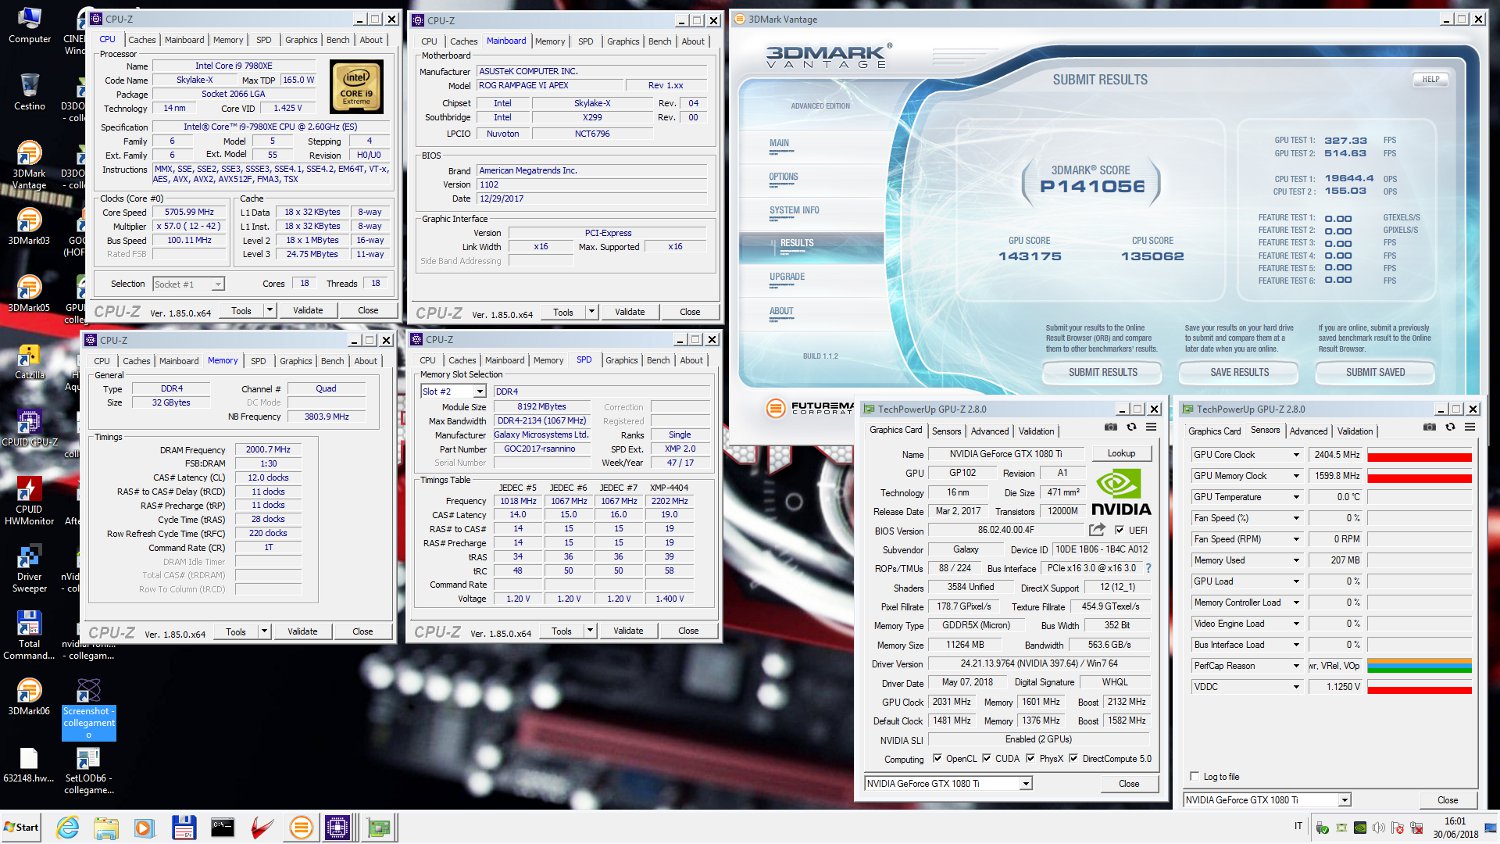
Task: Click the SAVE RESULTS button
Action: 1239,372
